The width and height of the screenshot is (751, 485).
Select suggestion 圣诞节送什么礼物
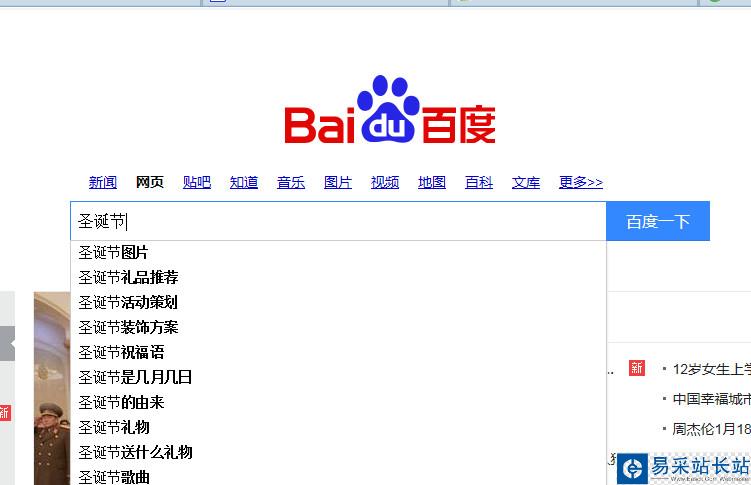click(338, 452)
